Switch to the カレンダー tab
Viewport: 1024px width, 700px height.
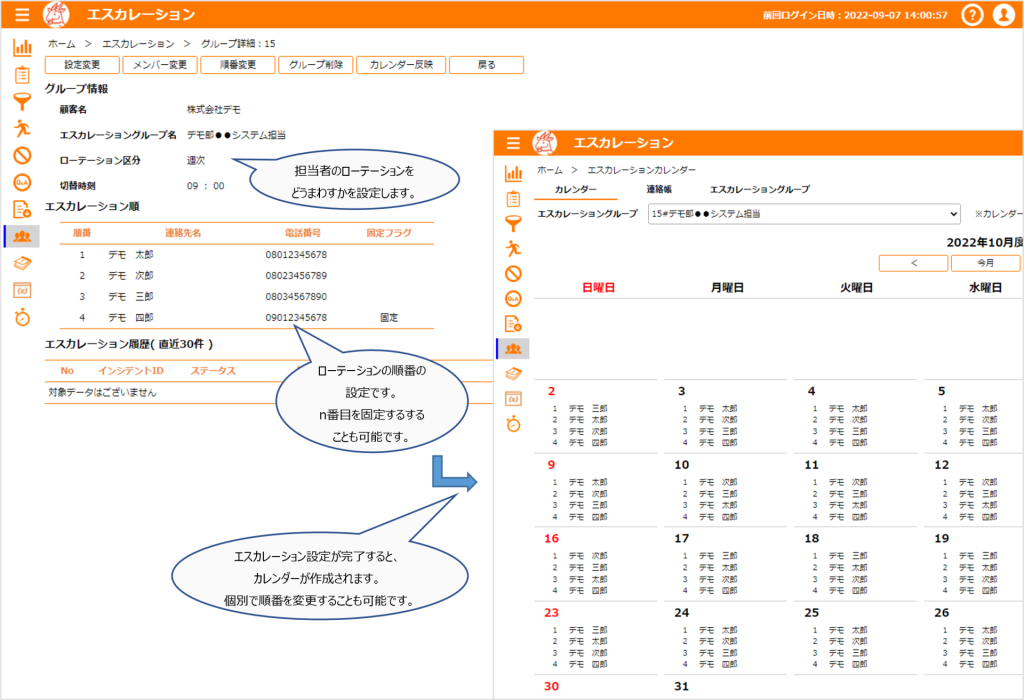575,189
